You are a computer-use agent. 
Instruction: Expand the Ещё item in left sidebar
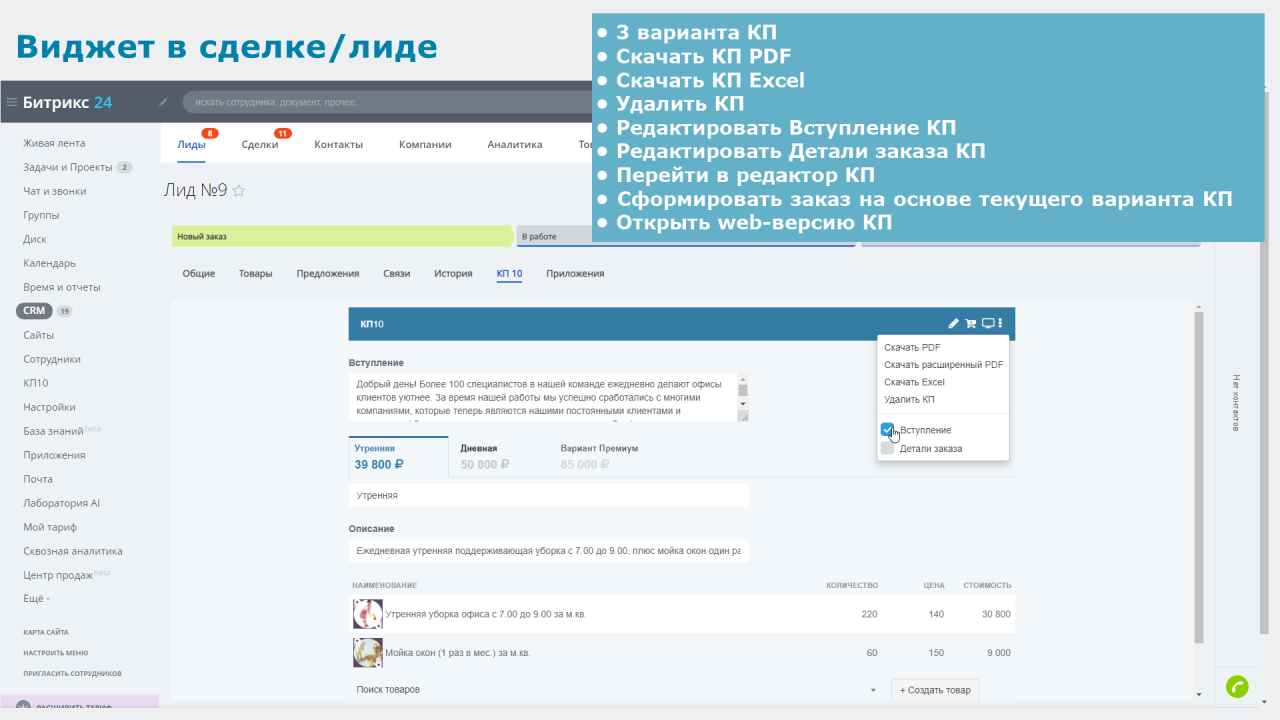click(36, 599)
